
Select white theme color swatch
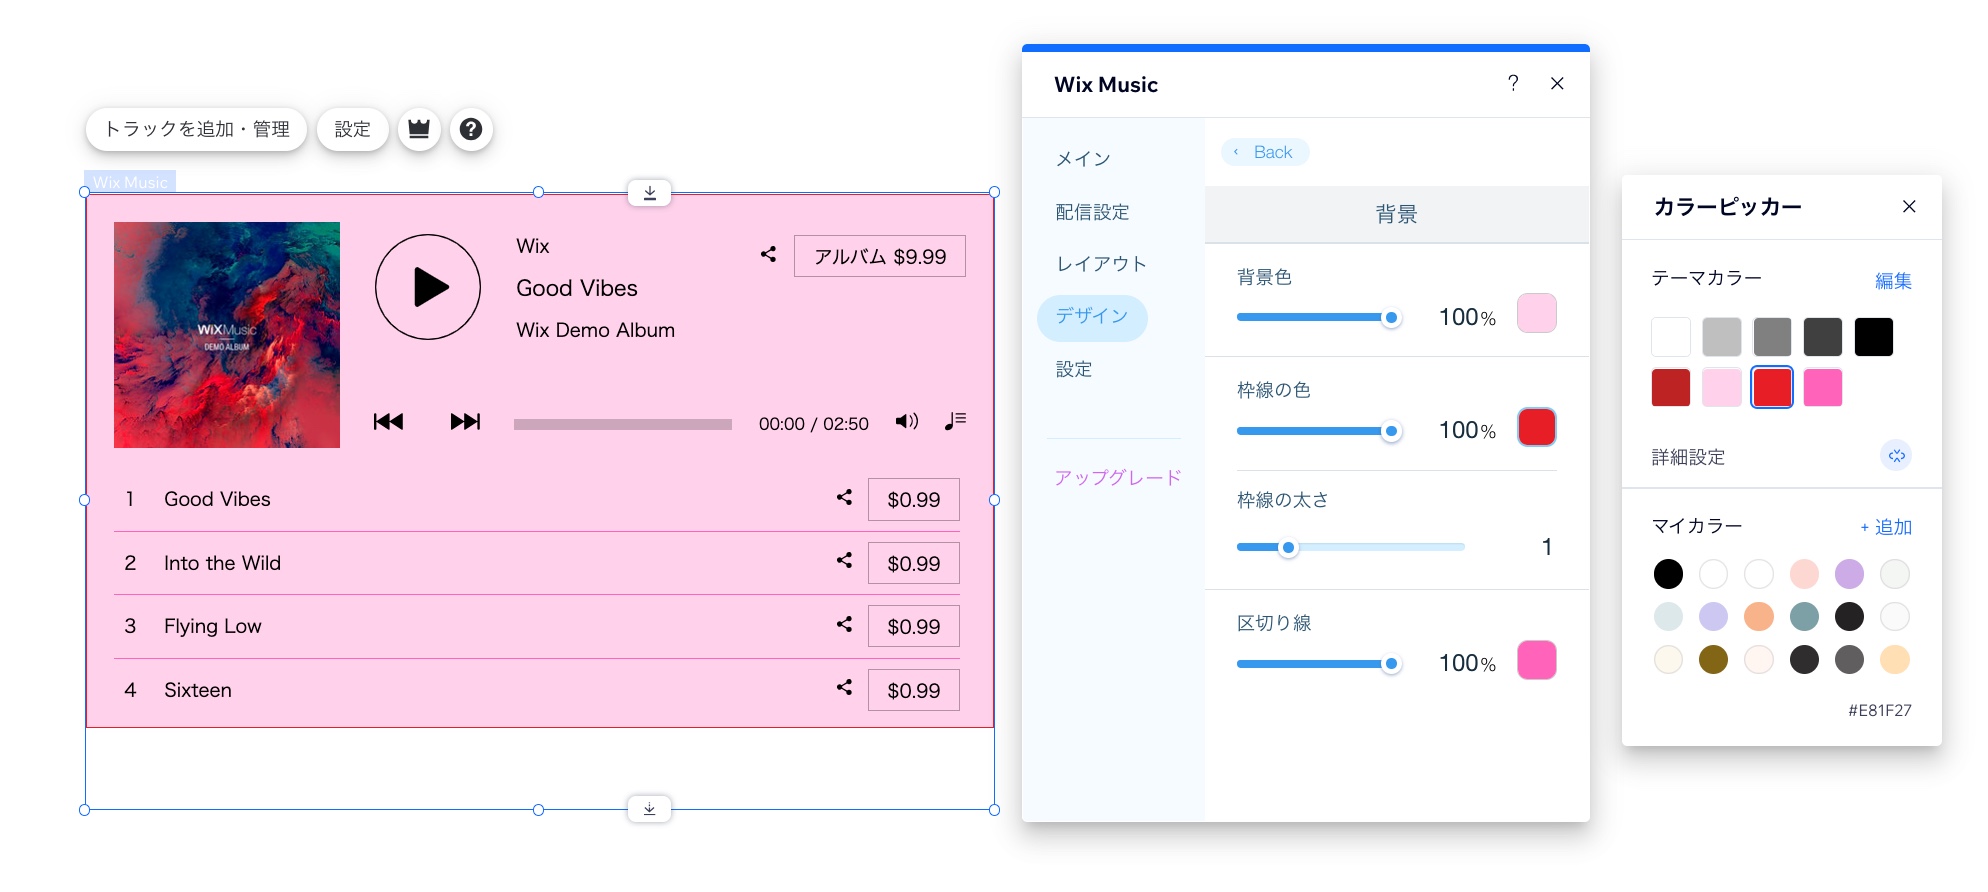[x=1671, y=337]
